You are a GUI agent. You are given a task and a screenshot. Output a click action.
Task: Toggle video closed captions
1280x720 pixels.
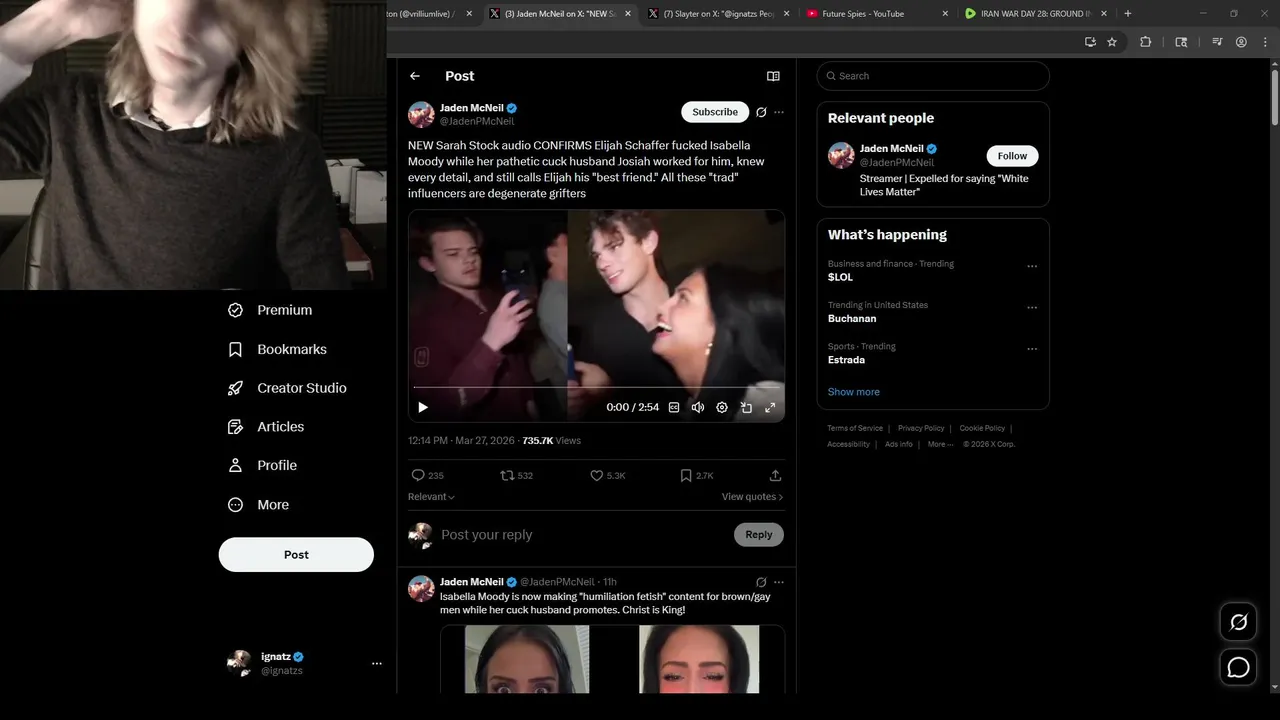(x=674, y=407)
